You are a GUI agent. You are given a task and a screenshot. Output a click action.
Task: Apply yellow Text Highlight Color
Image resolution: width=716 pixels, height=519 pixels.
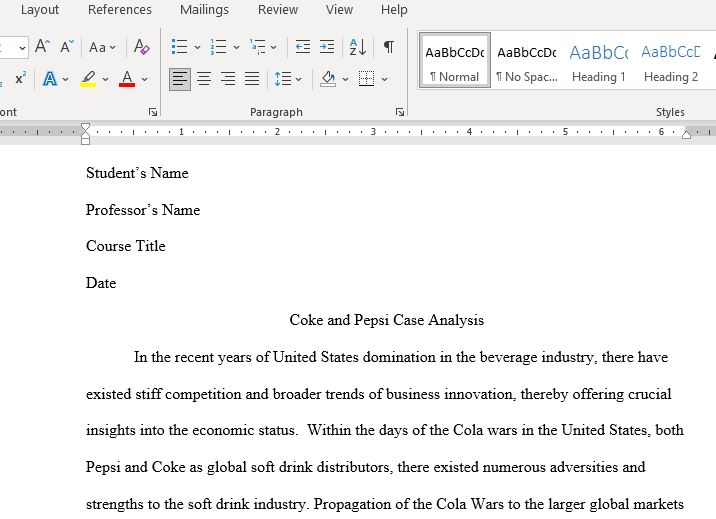tap(88, 79)
